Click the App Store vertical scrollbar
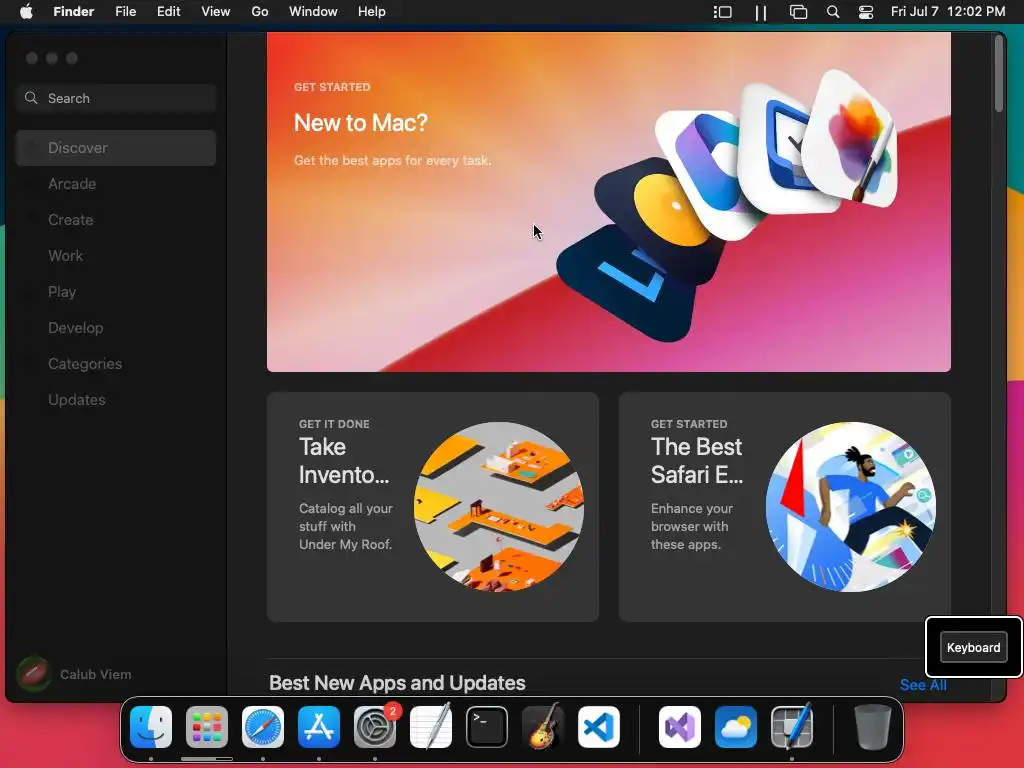The height and width of the screenshot is (768, 1024). pyautogui.click(x=999, y=73)
